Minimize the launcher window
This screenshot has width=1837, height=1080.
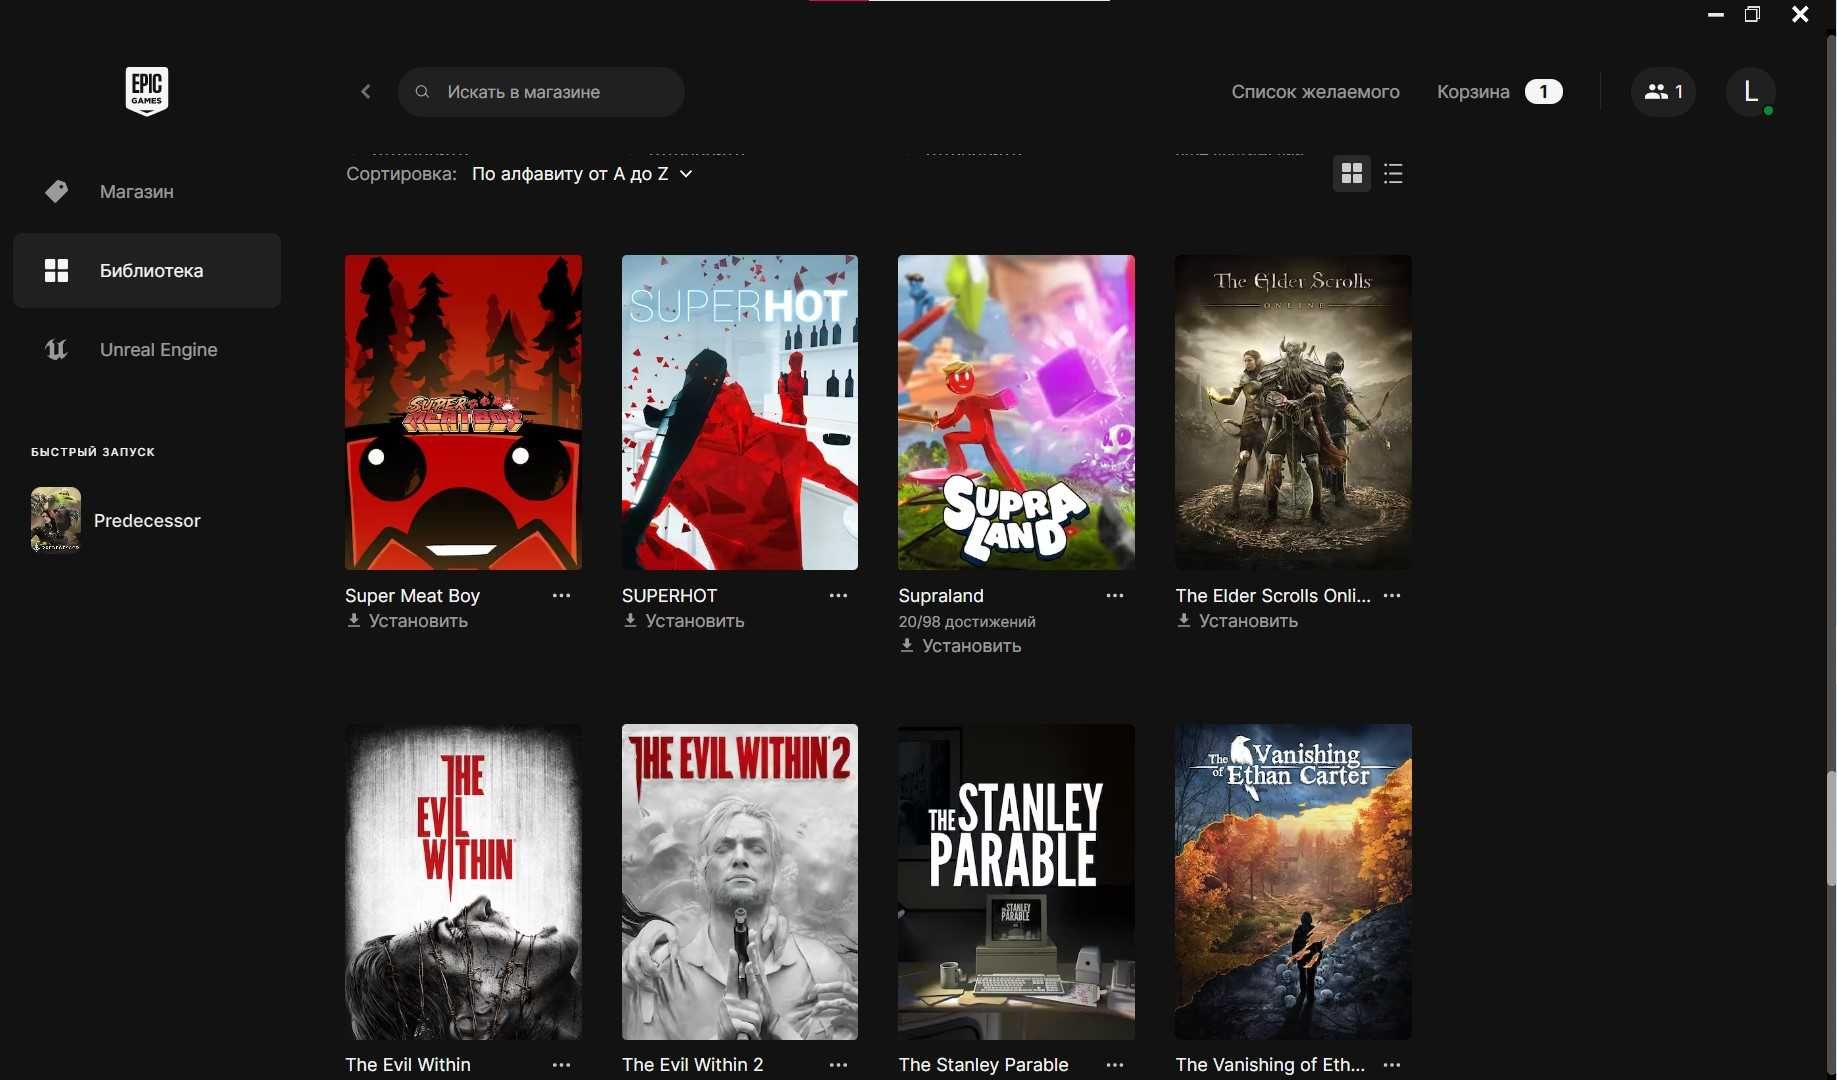tap(1716, 14)
